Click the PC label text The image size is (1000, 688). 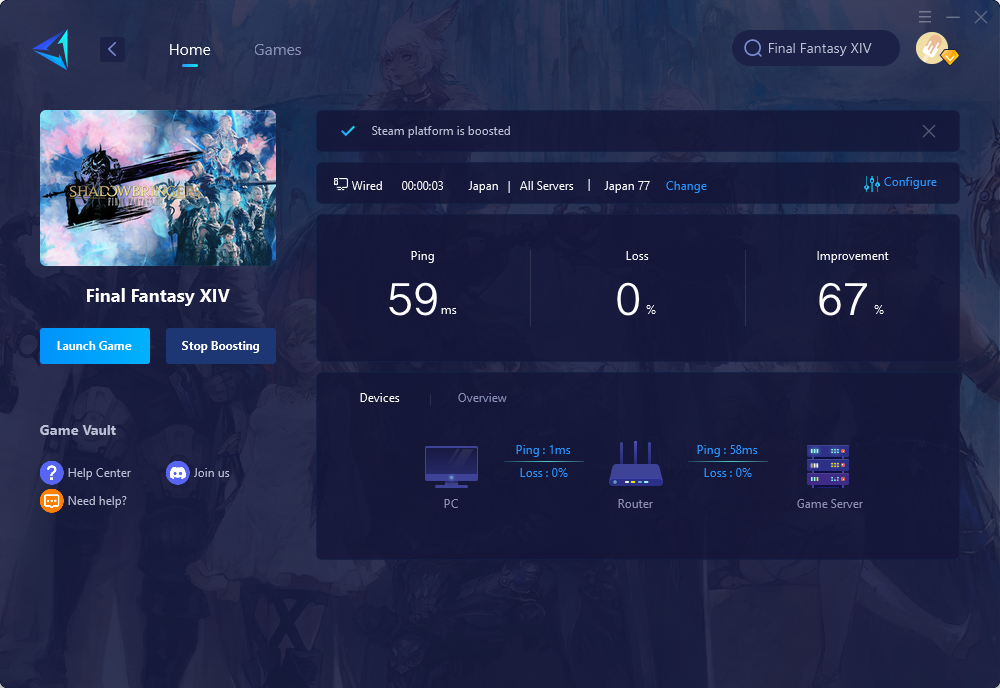coord(451,504)
